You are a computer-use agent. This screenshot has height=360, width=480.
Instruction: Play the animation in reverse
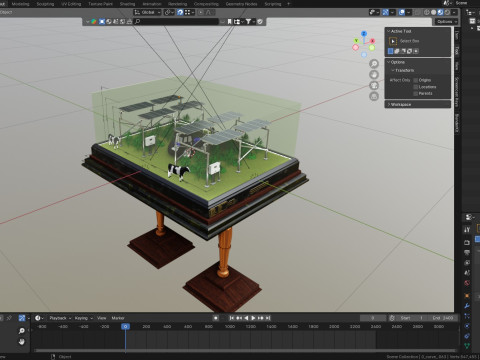click(246, 318)
